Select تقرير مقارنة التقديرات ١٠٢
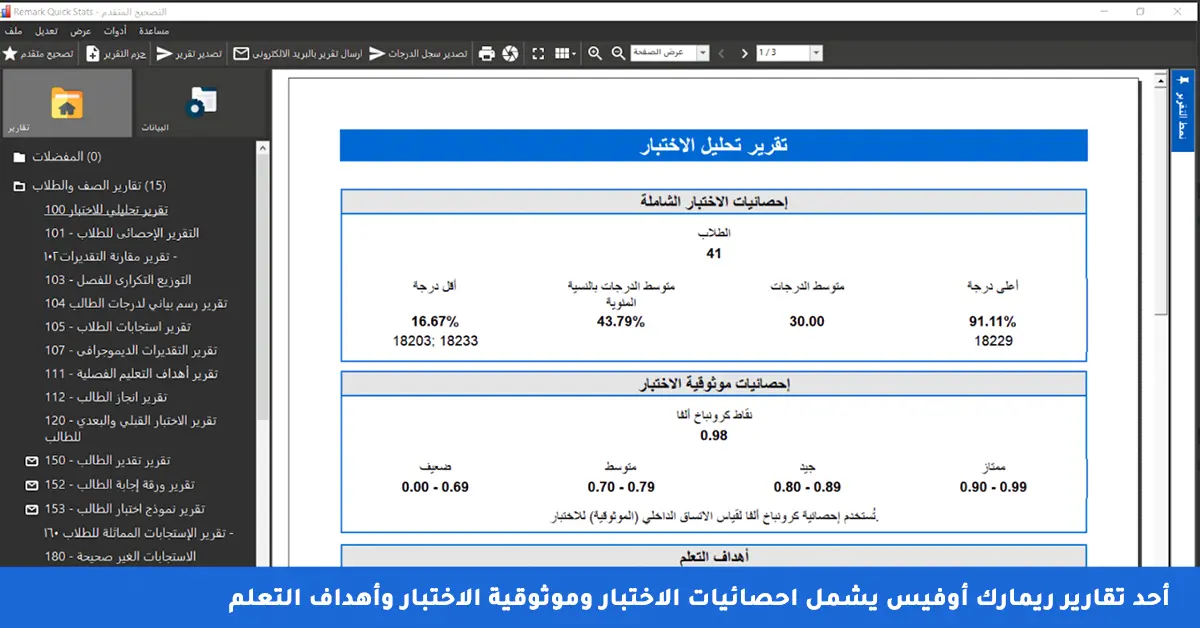 [x=111, y=256]
